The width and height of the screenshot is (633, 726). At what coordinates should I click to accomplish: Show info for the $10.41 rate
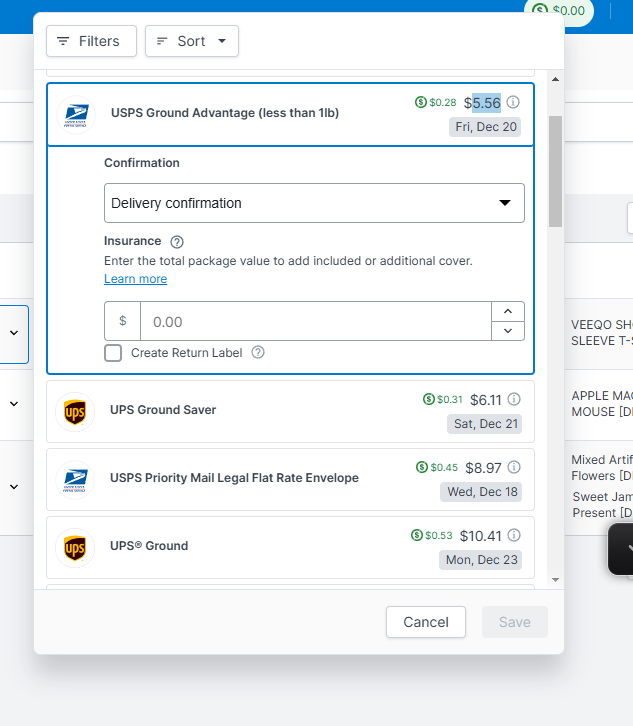coord(514,535)
